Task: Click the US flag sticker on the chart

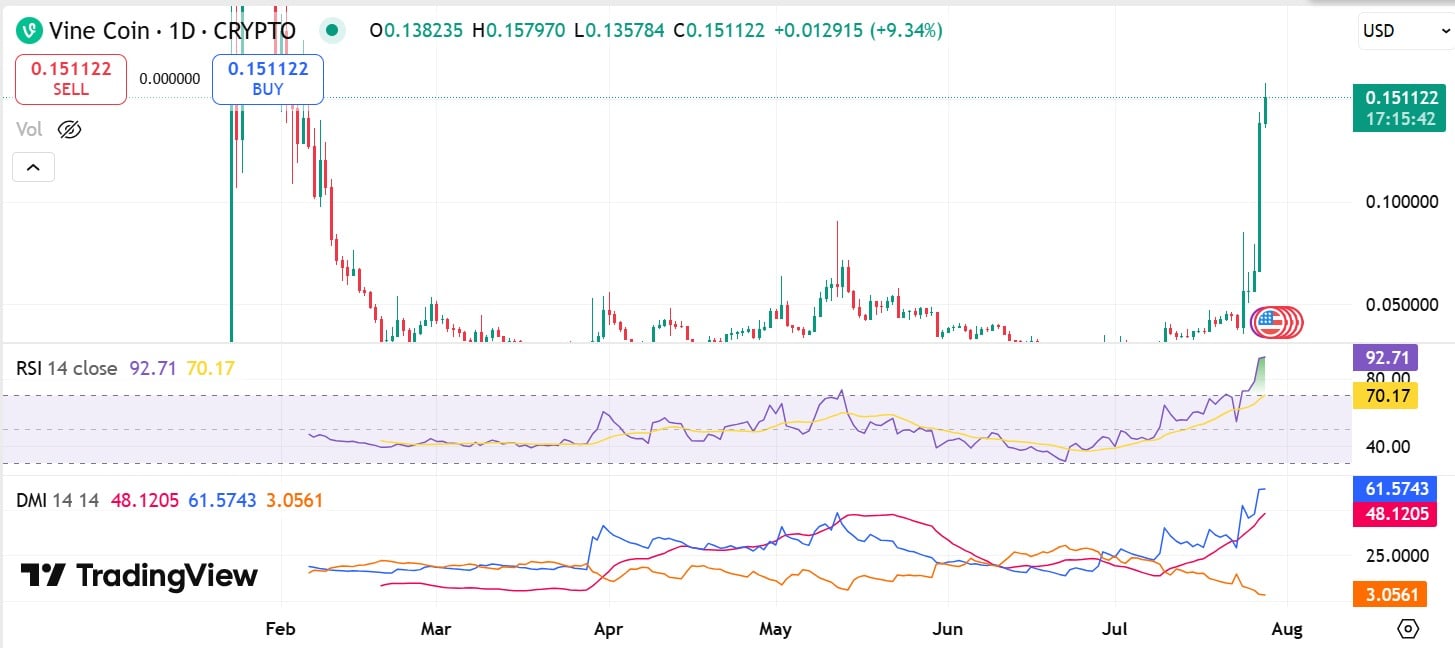Action: click(x=1276, y=320)
